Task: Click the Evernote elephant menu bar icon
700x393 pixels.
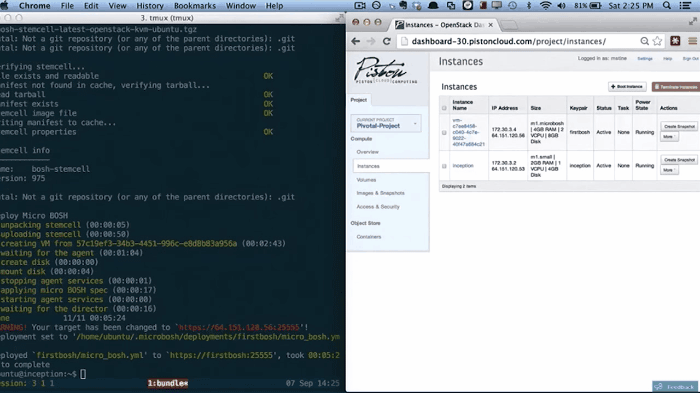Action: pyautogui.click(x=403, y=6)
